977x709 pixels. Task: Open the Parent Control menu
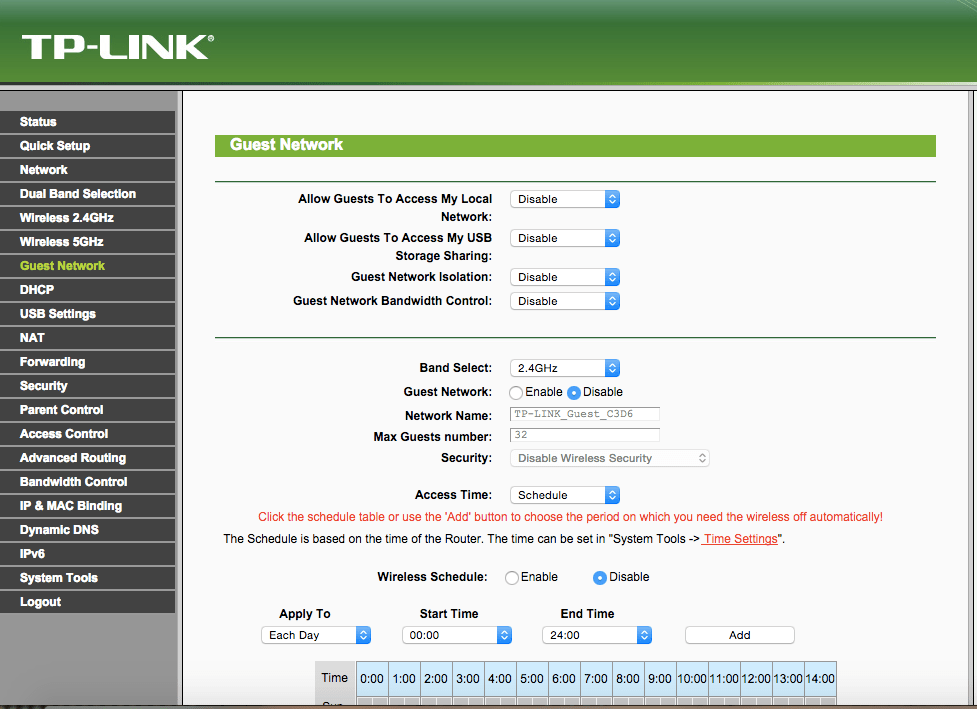pyautogui.click(x=62, y=410)
